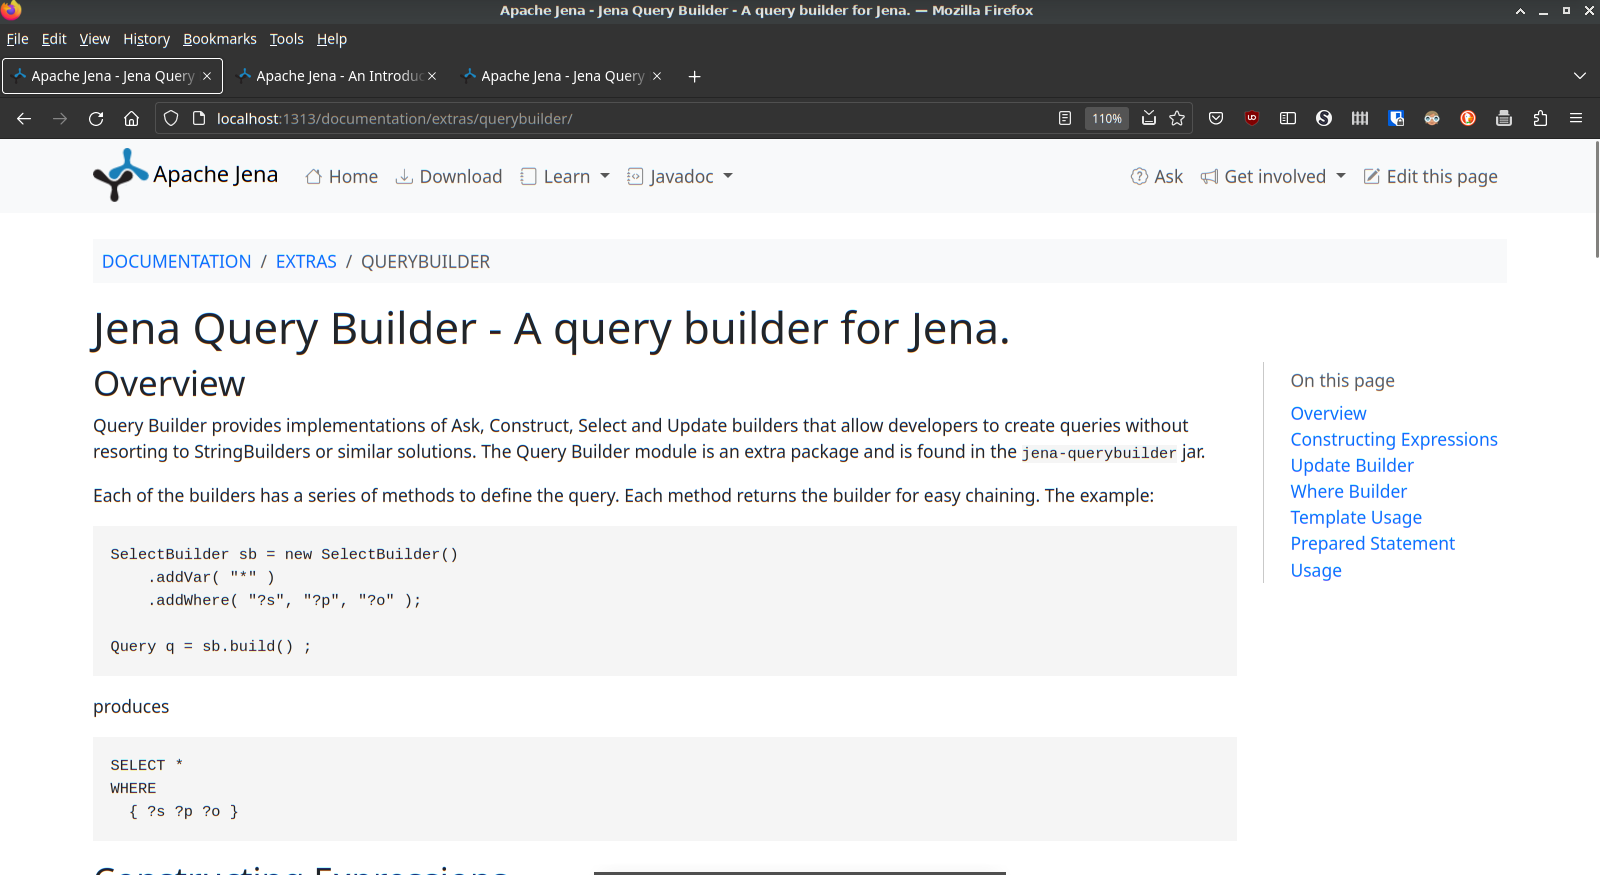Image resolution: width=1600 pixels, height=875 pixels.
Task: Jump to Update Builder section
Action: tap(1352, 465)
